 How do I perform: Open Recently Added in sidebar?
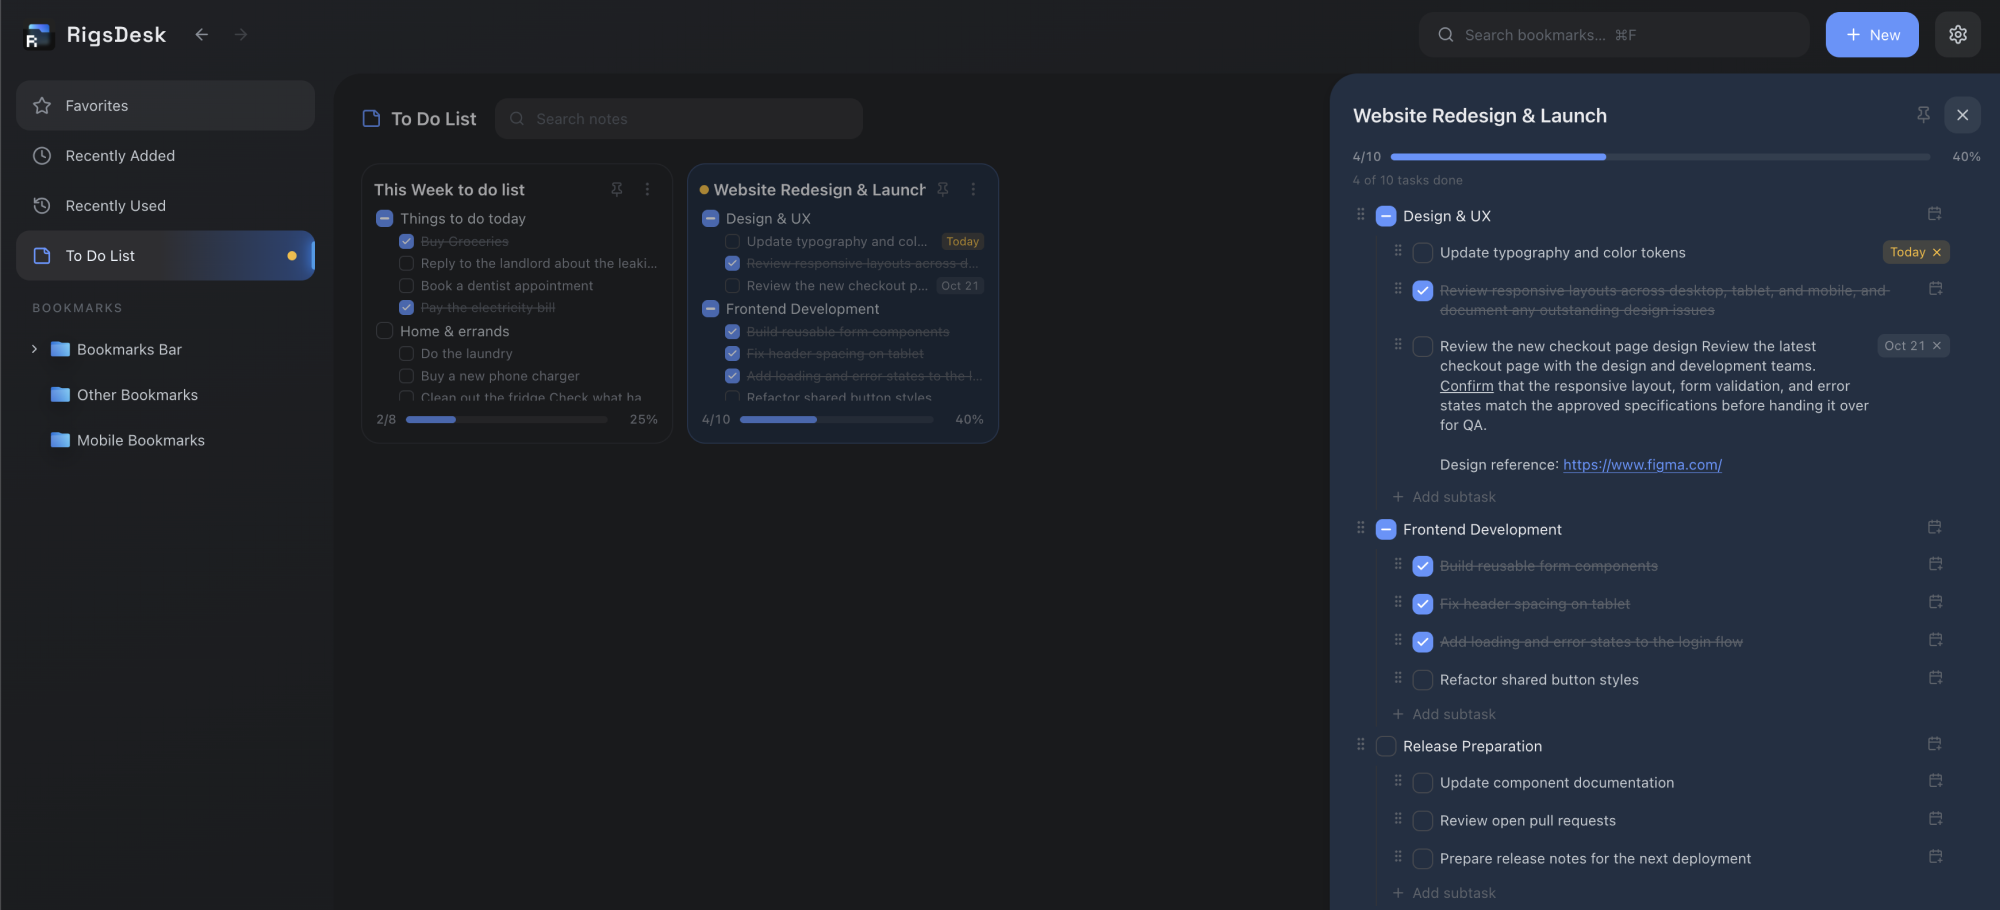(x=165, y=155)
